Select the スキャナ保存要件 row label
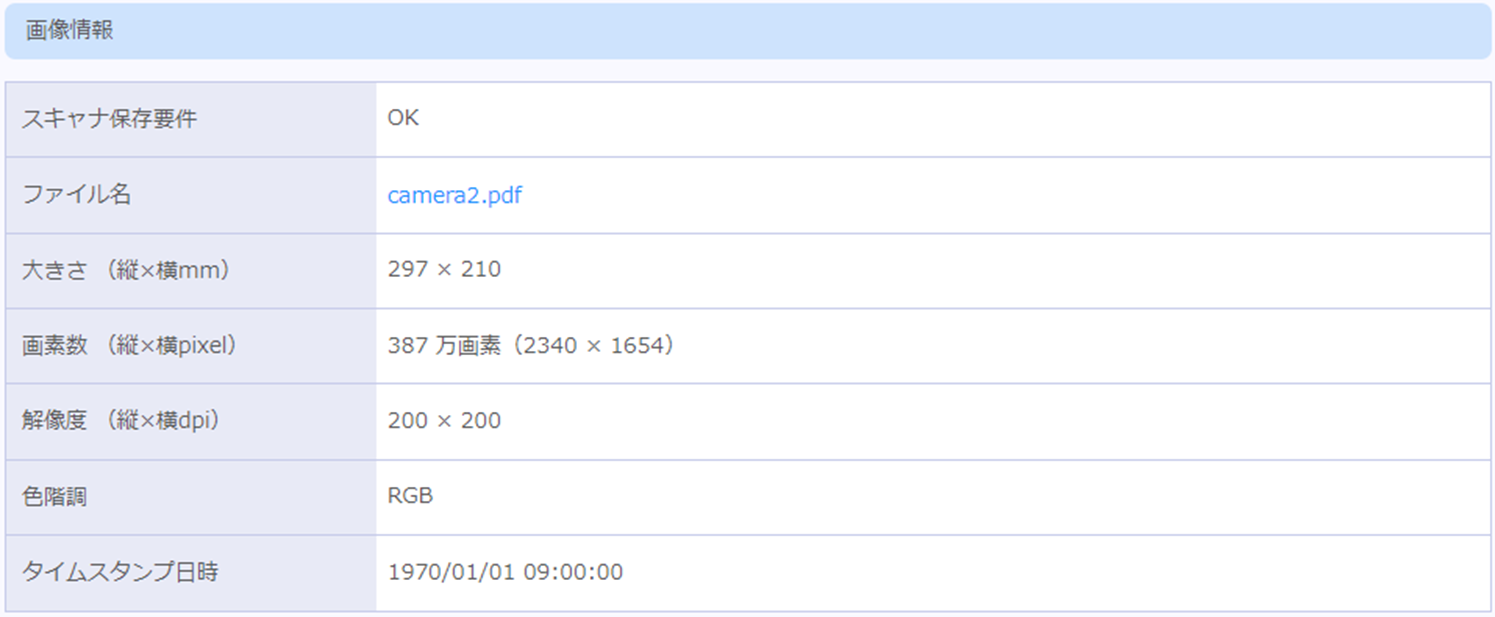This screenshot has height=617, width=1495. point(110,119)
